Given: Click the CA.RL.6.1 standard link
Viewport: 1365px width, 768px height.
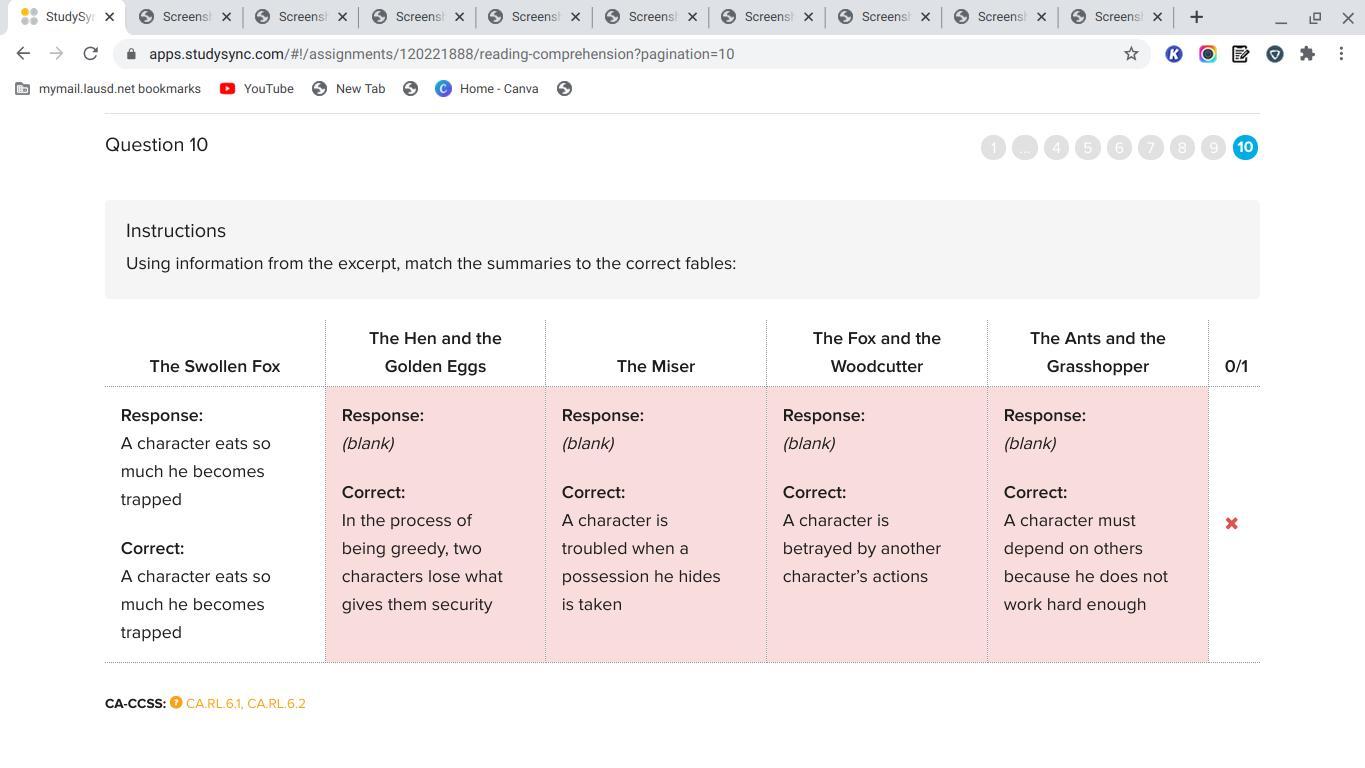Looking at the screenshot, I should click(213, 704).
